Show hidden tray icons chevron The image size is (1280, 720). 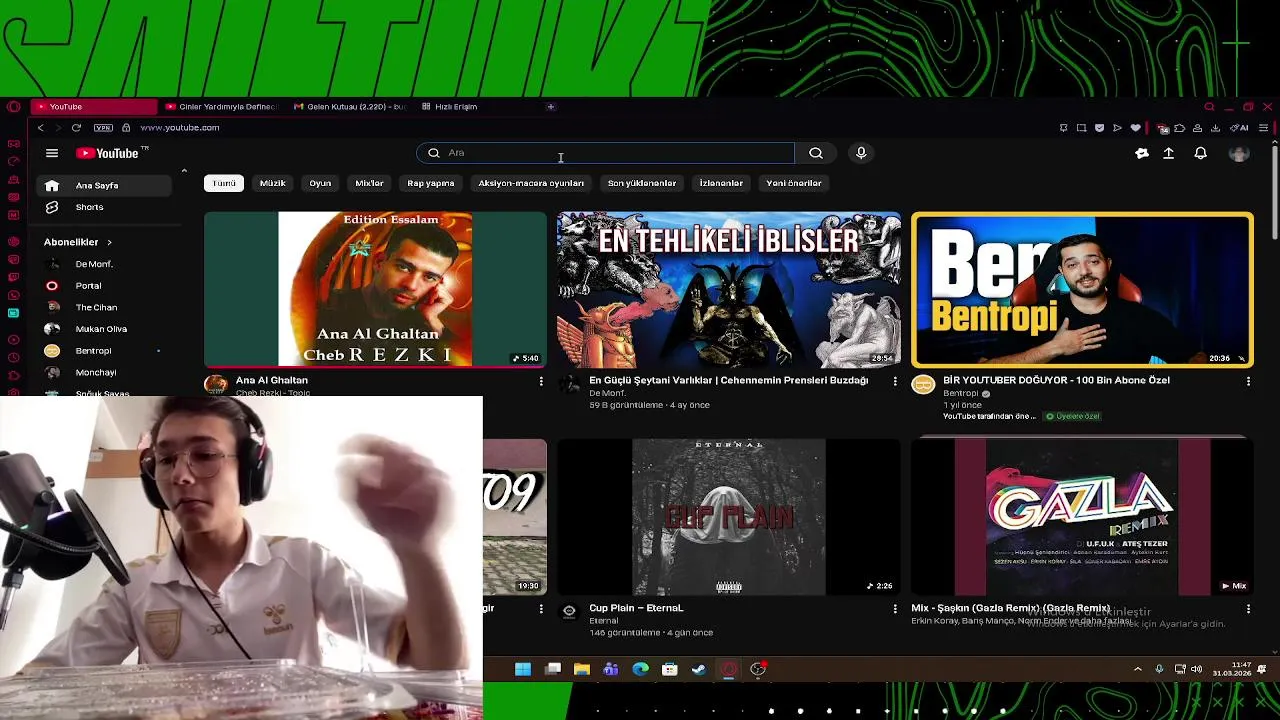coord(1137,669)
